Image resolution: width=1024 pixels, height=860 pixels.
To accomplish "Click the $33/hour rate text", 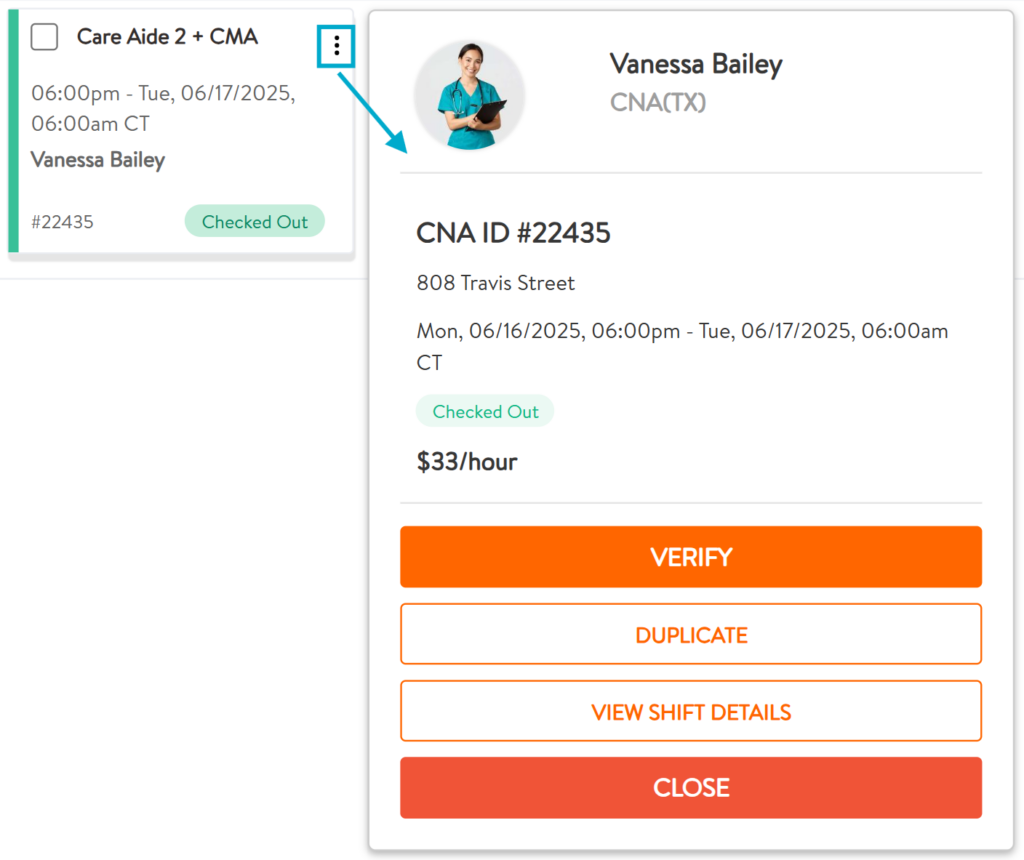I will coord(467,462).
